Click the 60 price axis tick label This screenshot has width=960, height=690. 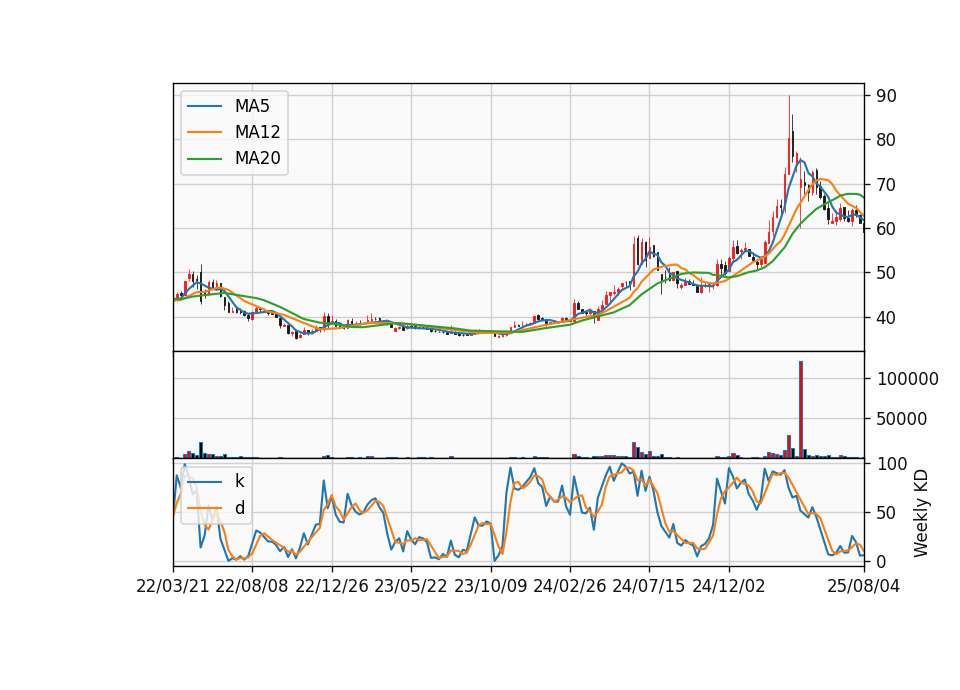click(x=886, y=229)
